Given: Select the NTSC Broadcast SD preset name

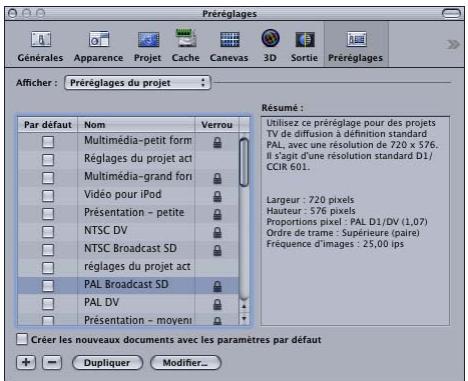Looking at the screenshot, I should pos(130,248).
